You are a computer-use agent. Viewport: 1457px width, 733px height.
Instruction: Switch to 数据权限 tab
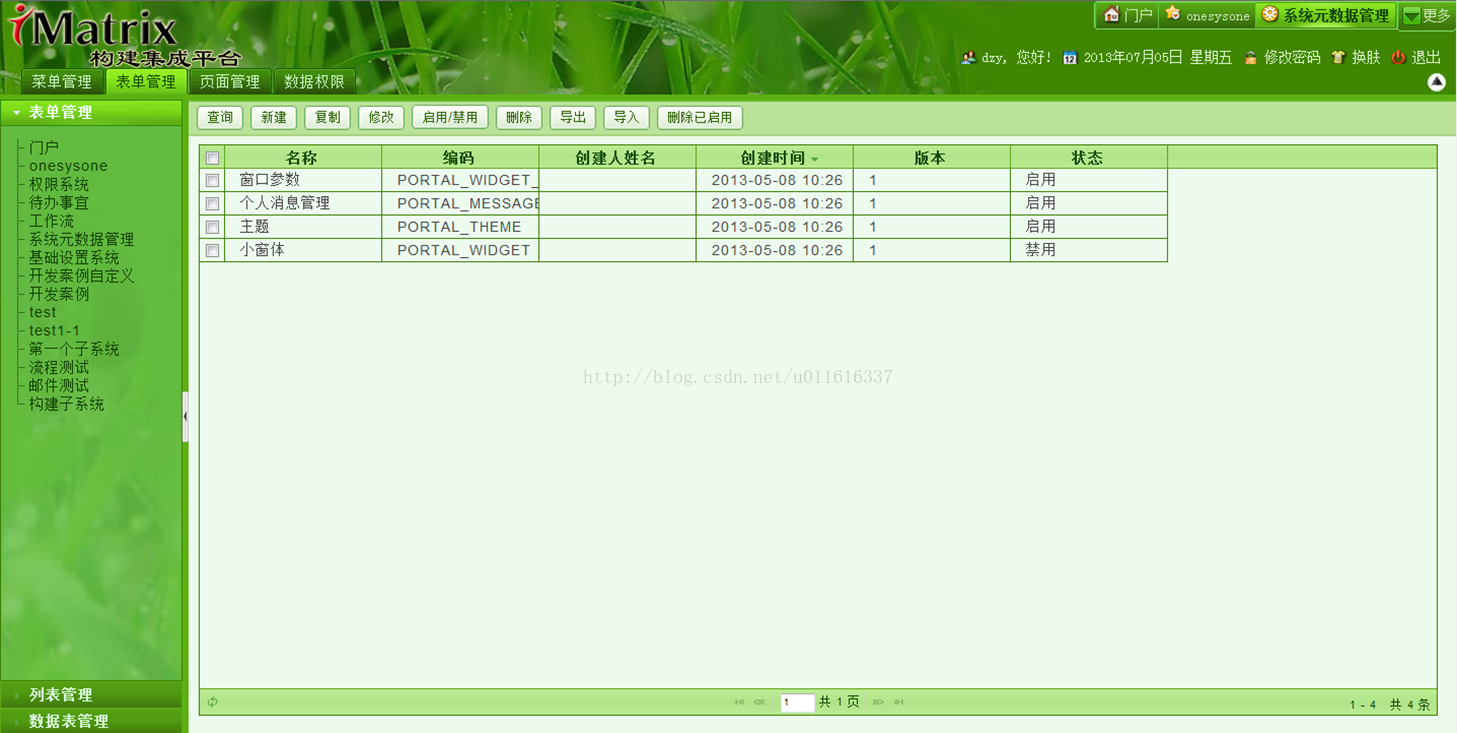pyautogui.click(x=314, y=82)
